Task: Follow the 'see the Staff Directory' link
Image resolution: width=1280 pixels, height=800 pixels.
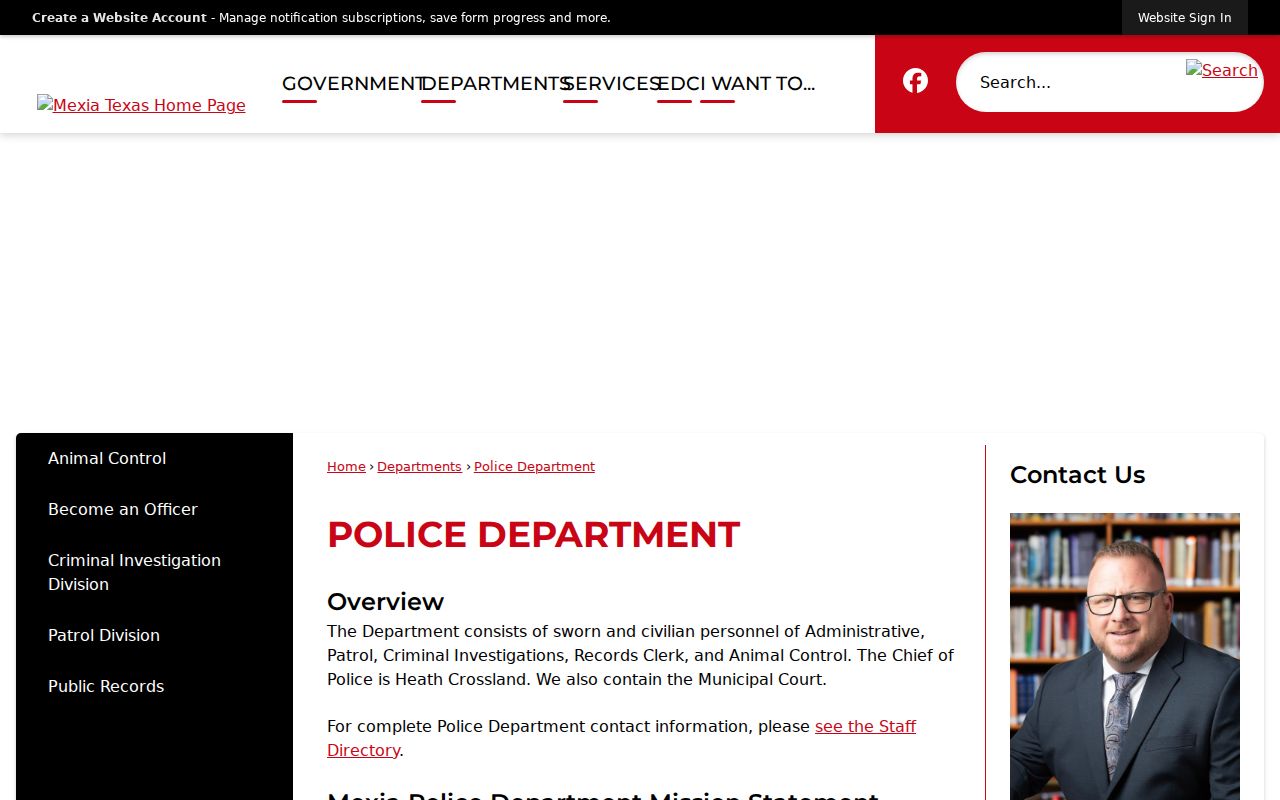Action: point(621,738)
